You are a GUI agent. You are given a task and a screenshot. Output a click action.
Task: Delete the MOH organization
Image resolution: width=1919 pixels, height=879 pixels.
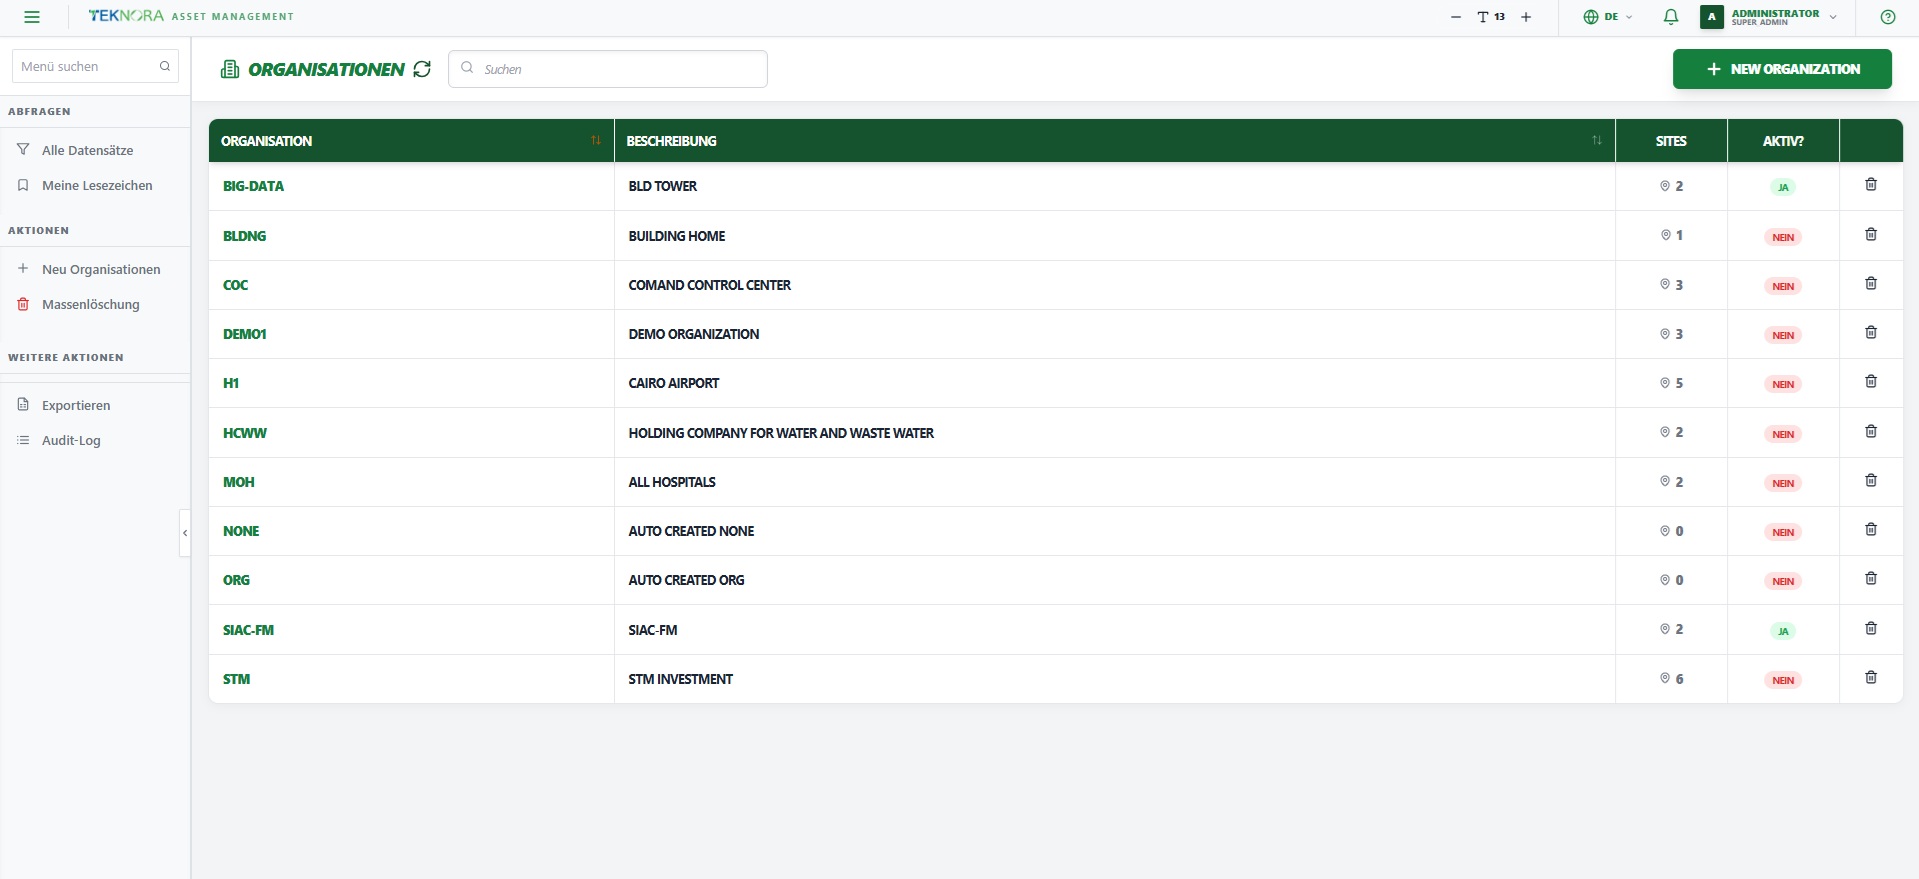point(1871,481)
